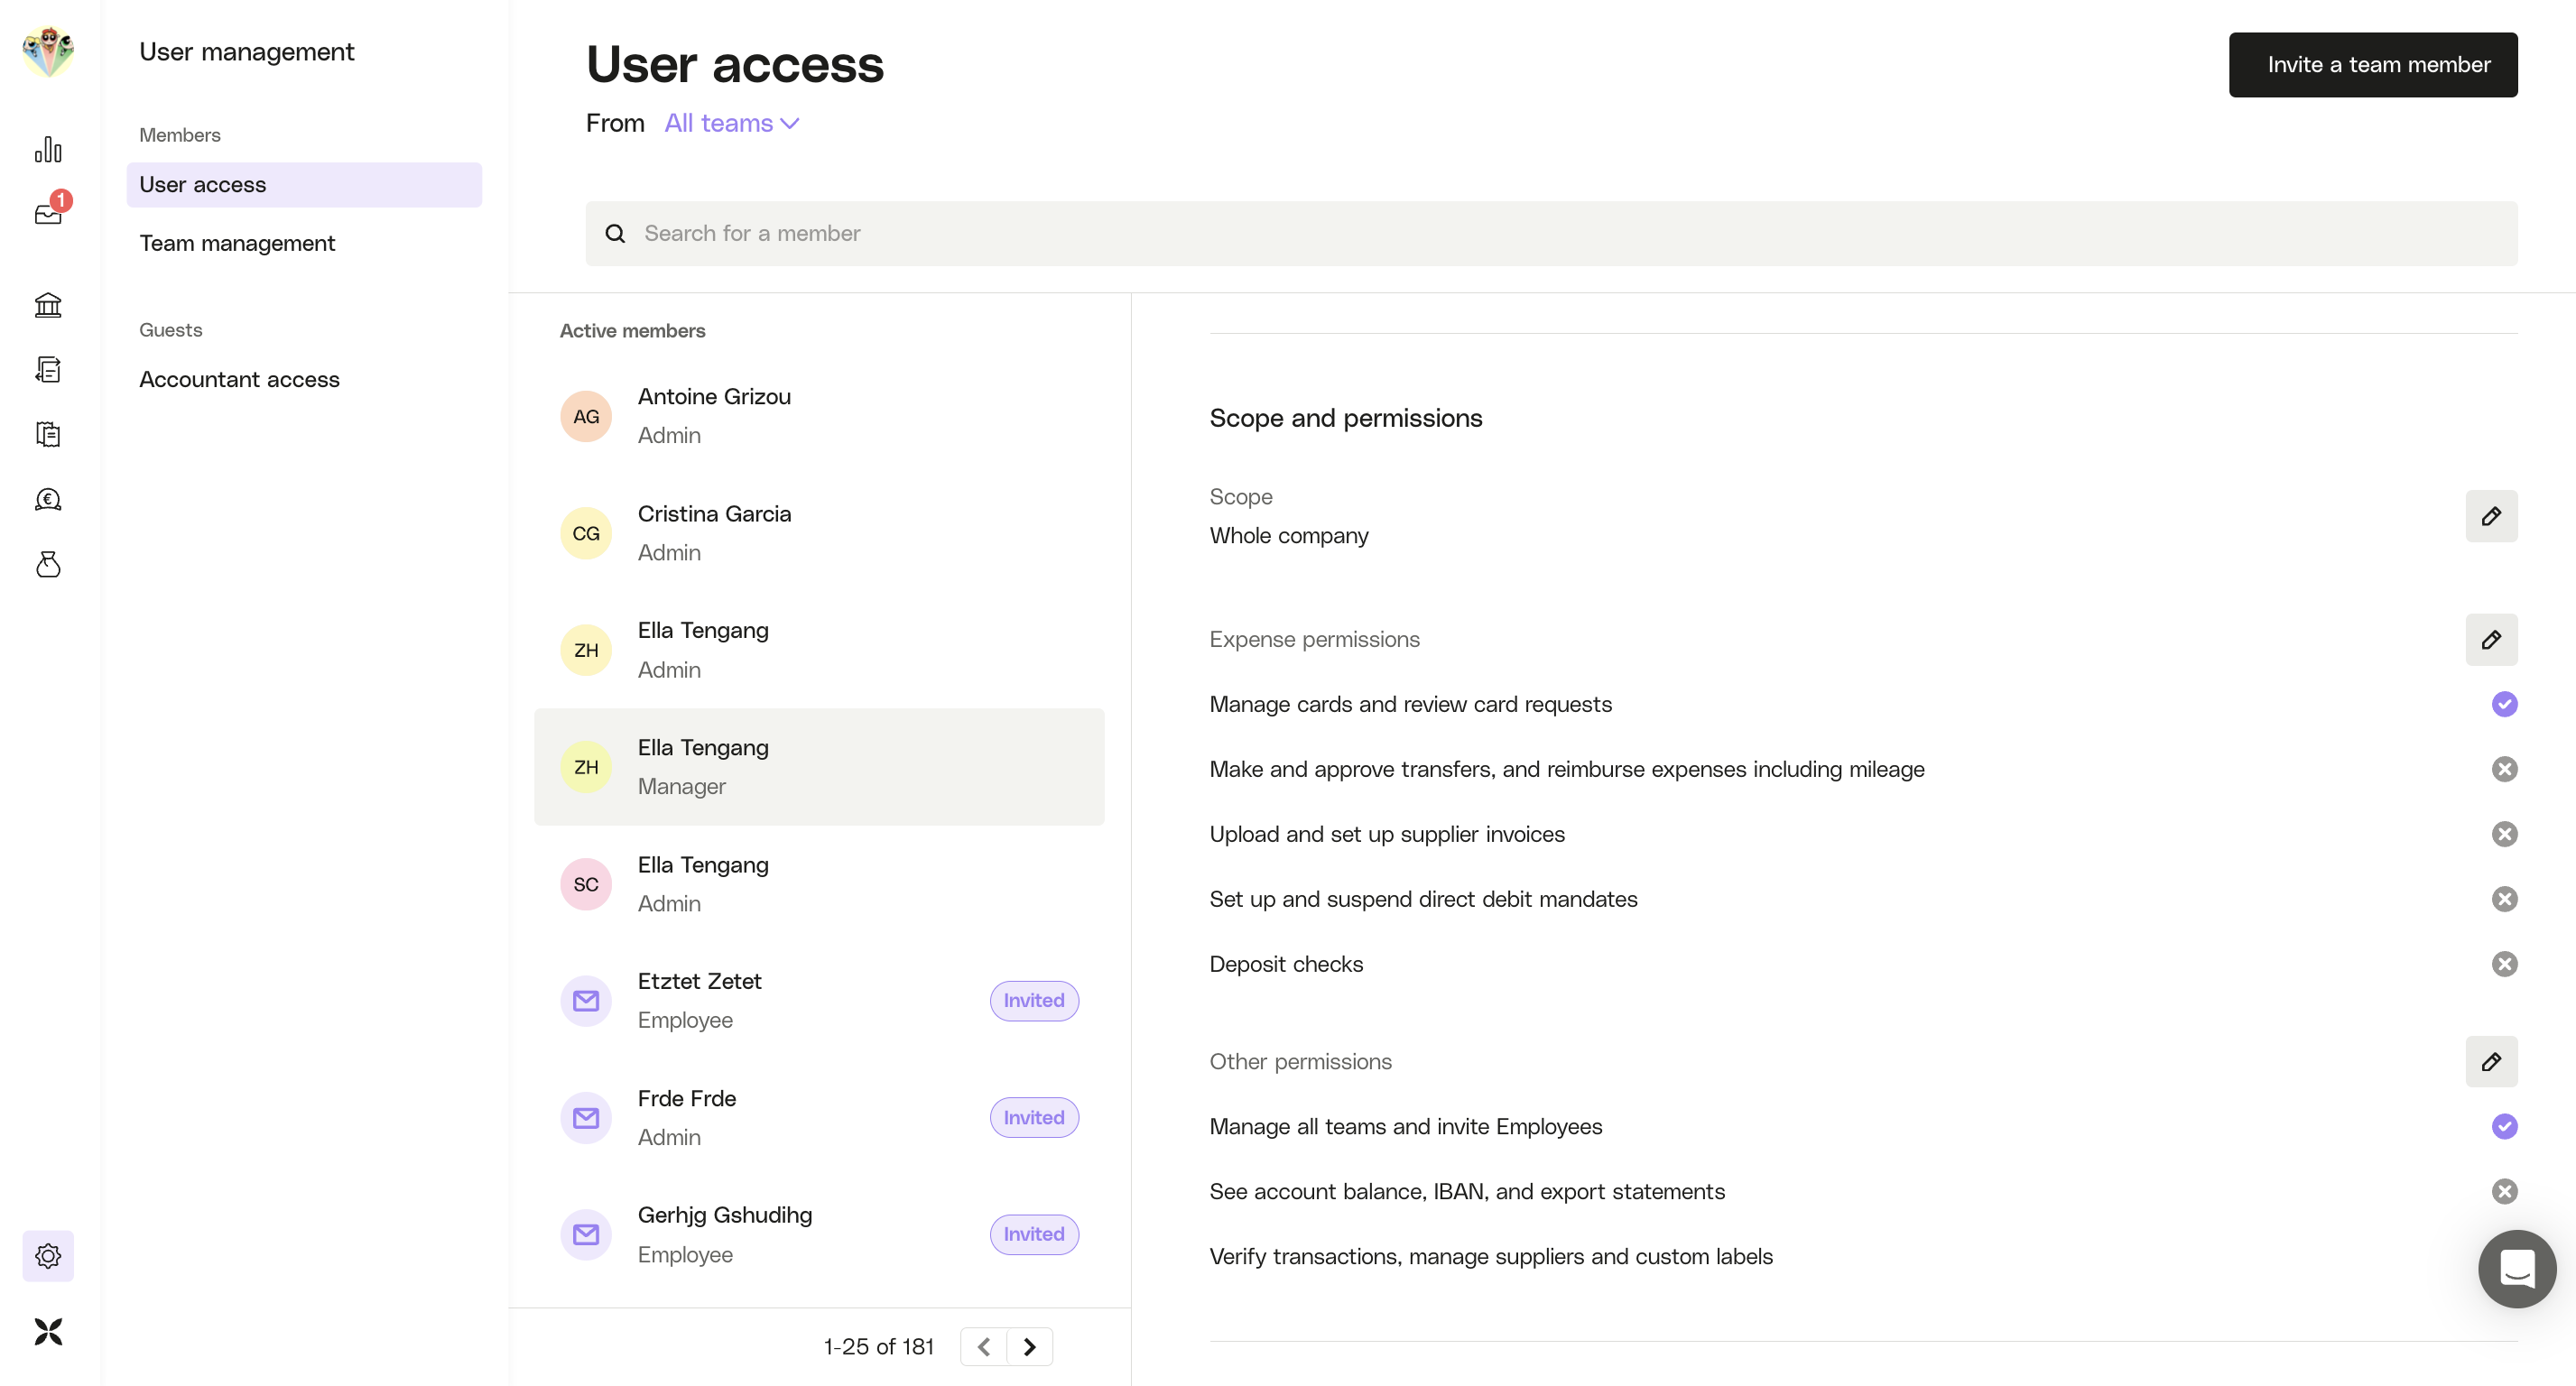Select Antoine Grizou Admin member row
Image resolution: width=2576 pixels, height=1386 pixels.
(819, 416)
